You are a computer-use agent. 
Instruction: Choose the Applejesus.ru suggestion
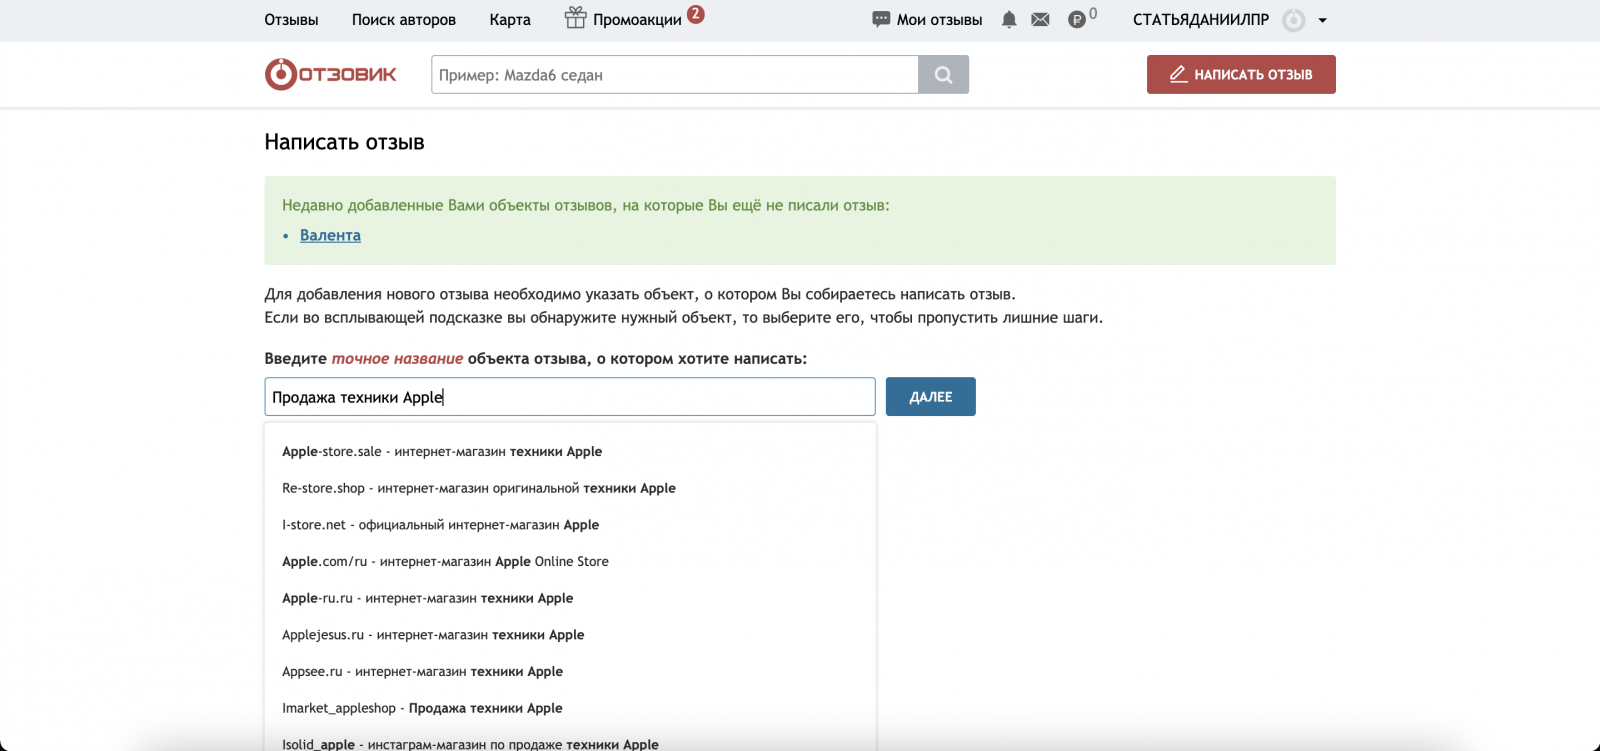pos(570,635)
